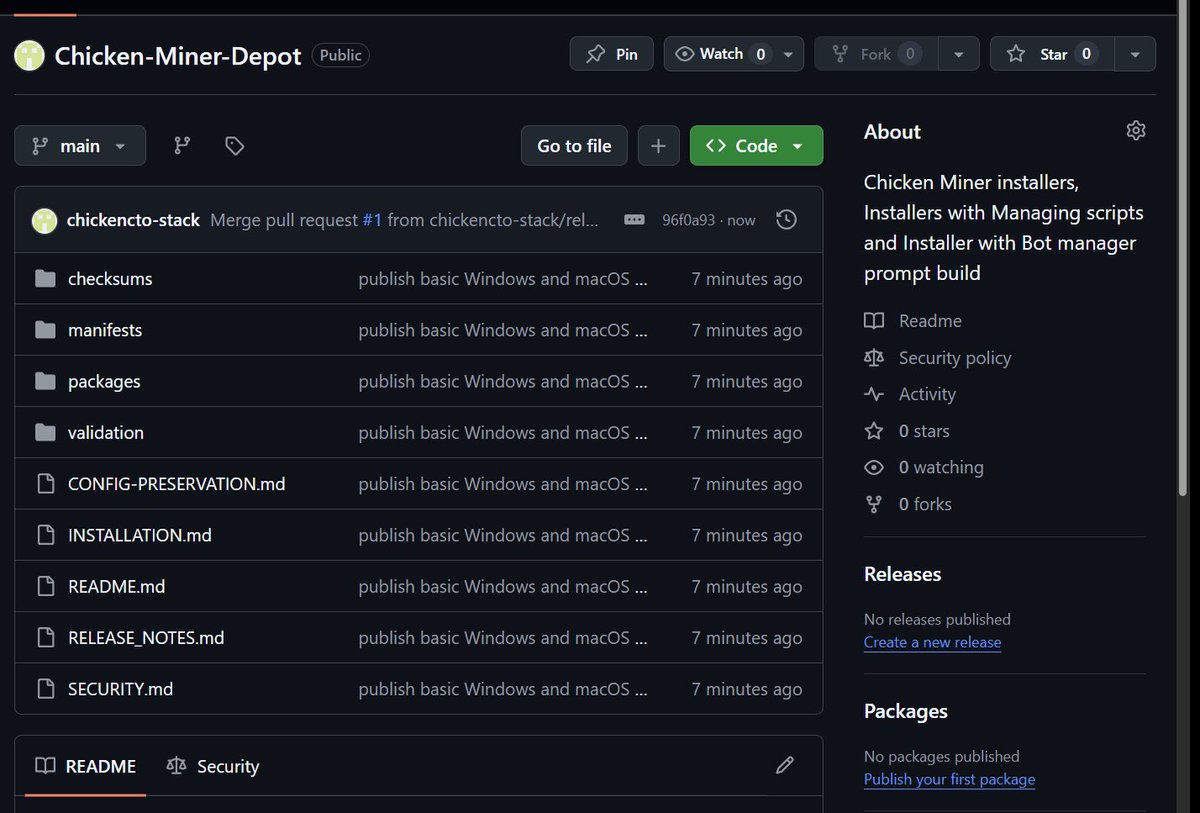This screenshot has width=1200, height=813.
Task: Click the chickencto-stack commit author avatar
Action: coord(44,220)
